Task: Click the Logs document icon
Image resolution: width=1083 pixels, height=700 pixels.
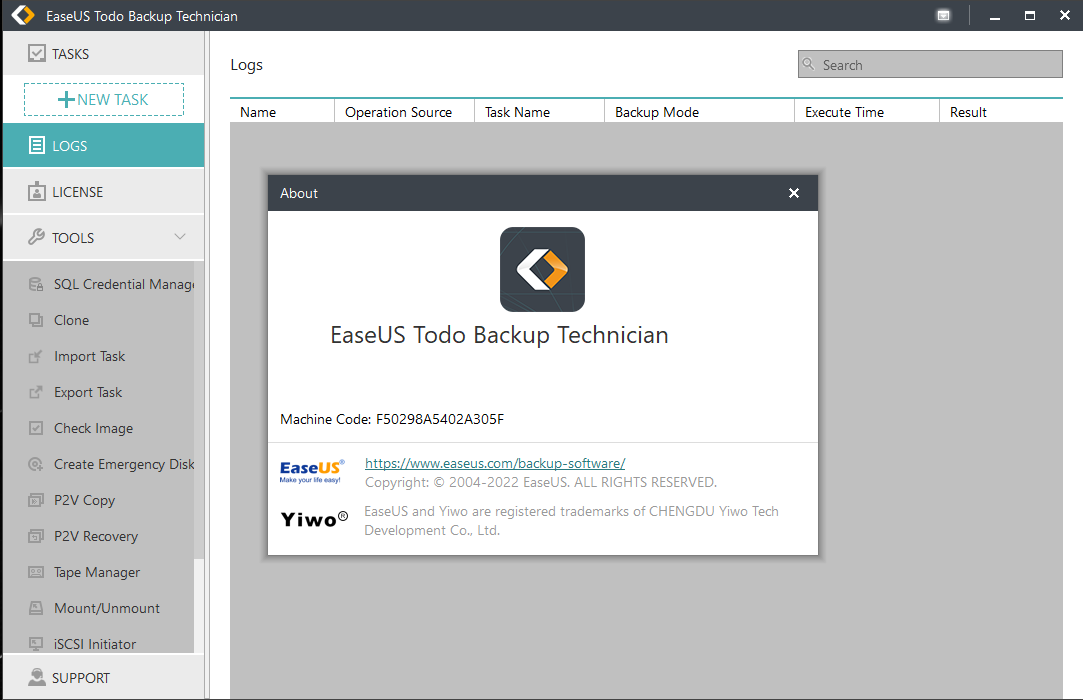Action: coord(37,145)
